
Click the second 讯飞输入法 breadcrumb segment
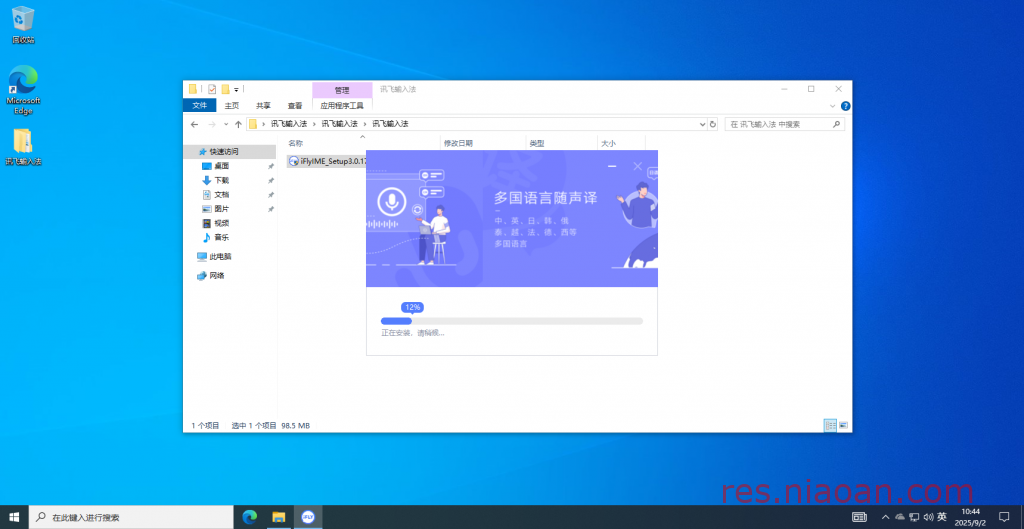pyautogui.click(x=339, y=124)
